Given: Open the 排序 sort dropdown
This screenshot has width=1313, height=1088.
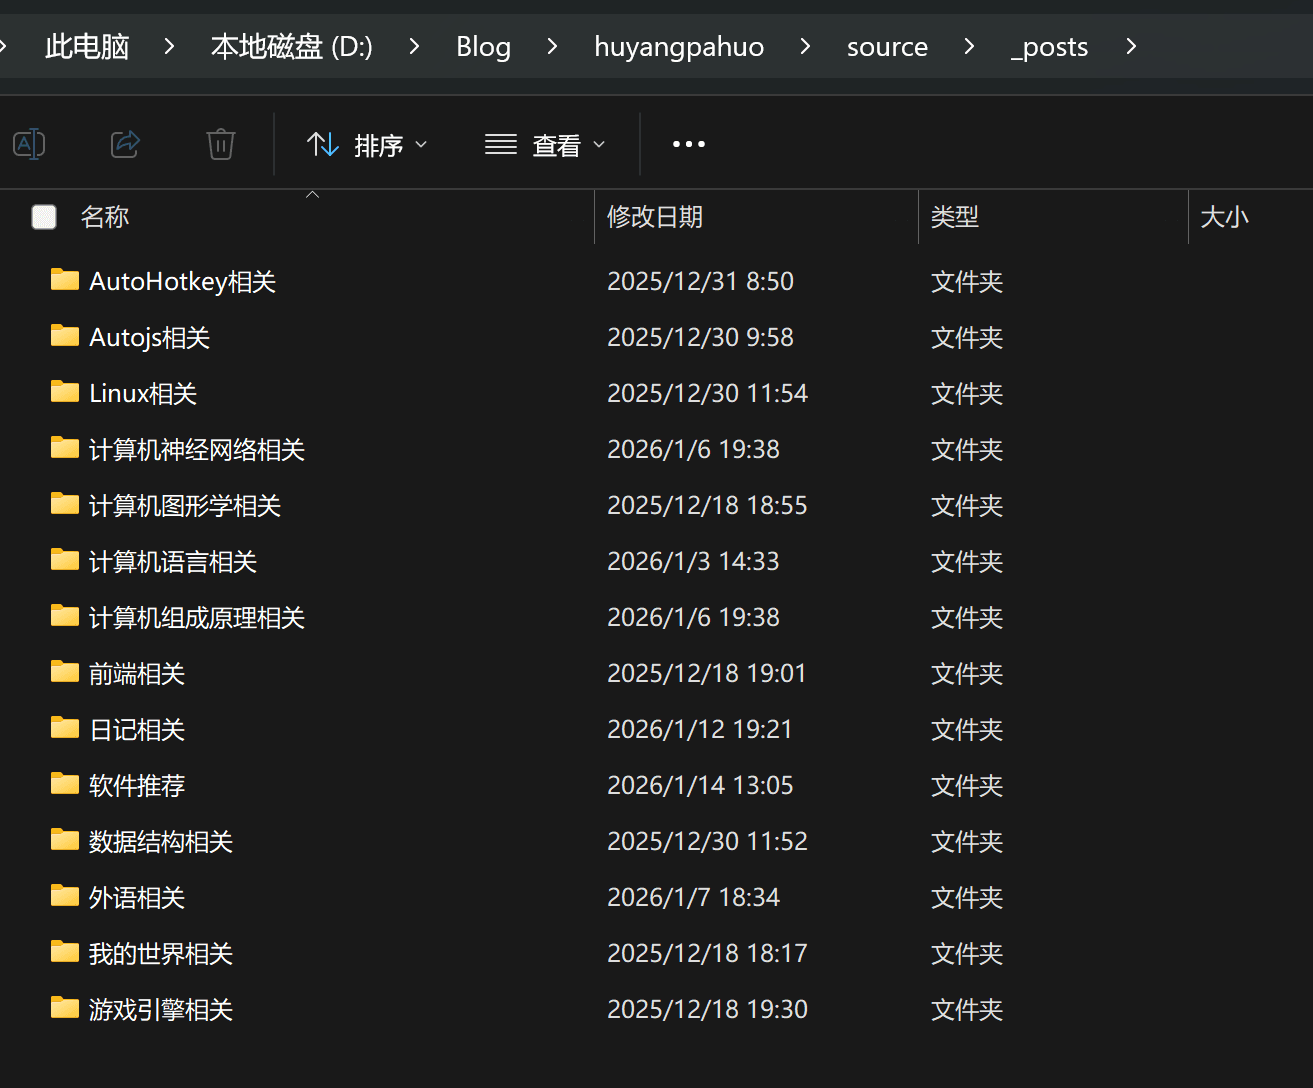Looking at the screenshot, I should click(366, 145).
